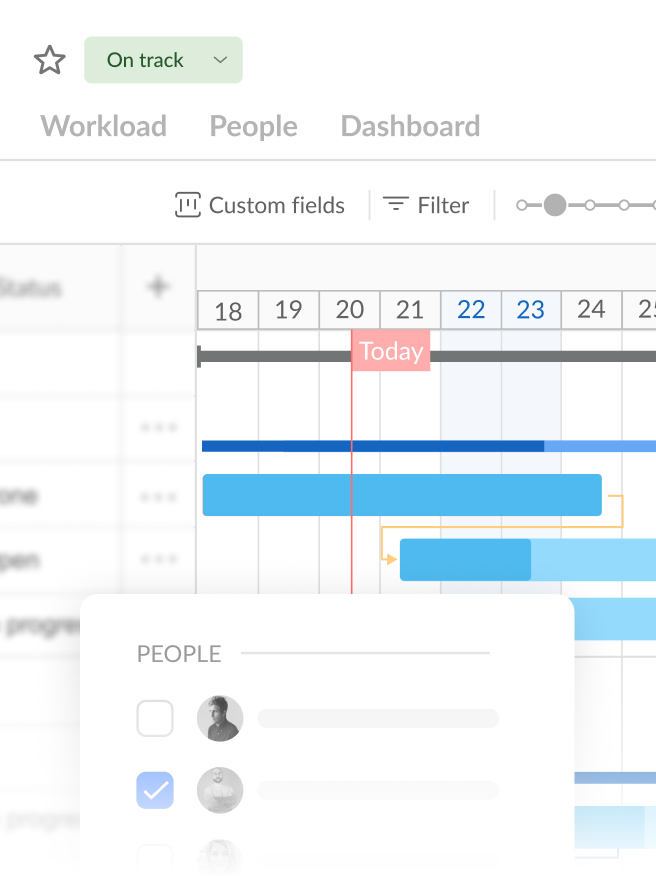
Task: Click the Custom fields icon
Action: click(x=187, y=205)
